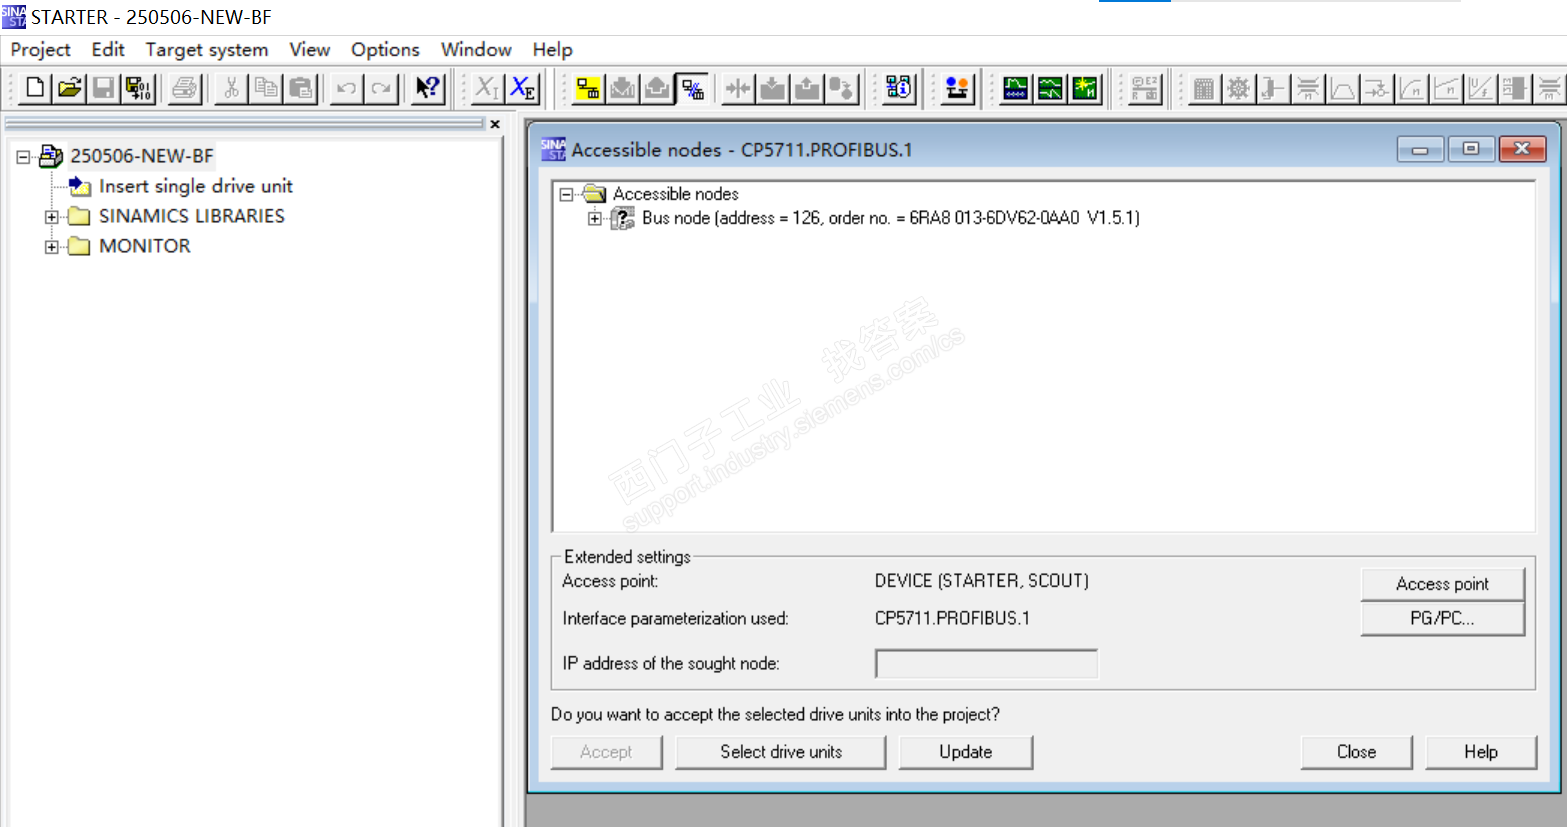This screenshot has height=827, width=1567.
Task: Undo the last action via toolbar
Action: tap(346, 88)
